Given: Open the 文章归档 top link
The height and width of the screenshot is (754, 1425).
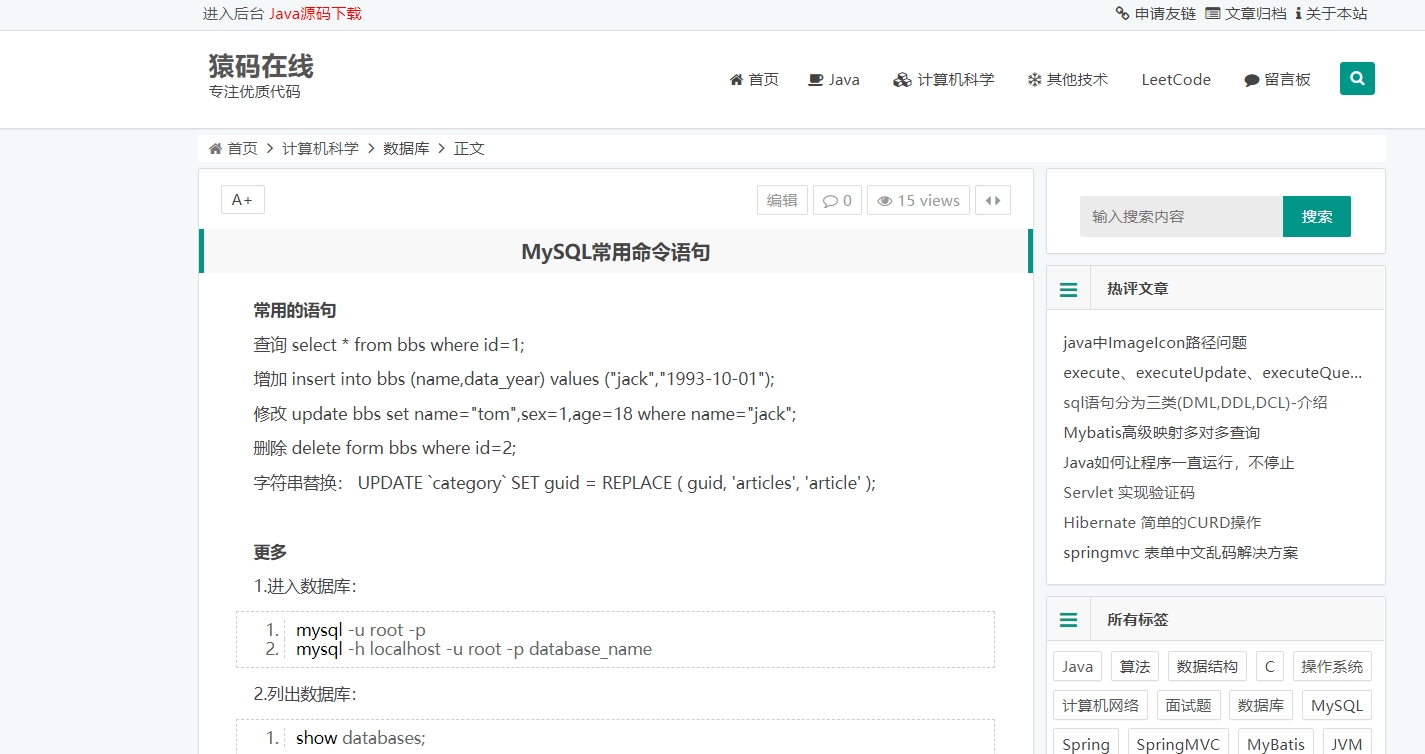Looking at the screenshot, I should click(1246, 14).
